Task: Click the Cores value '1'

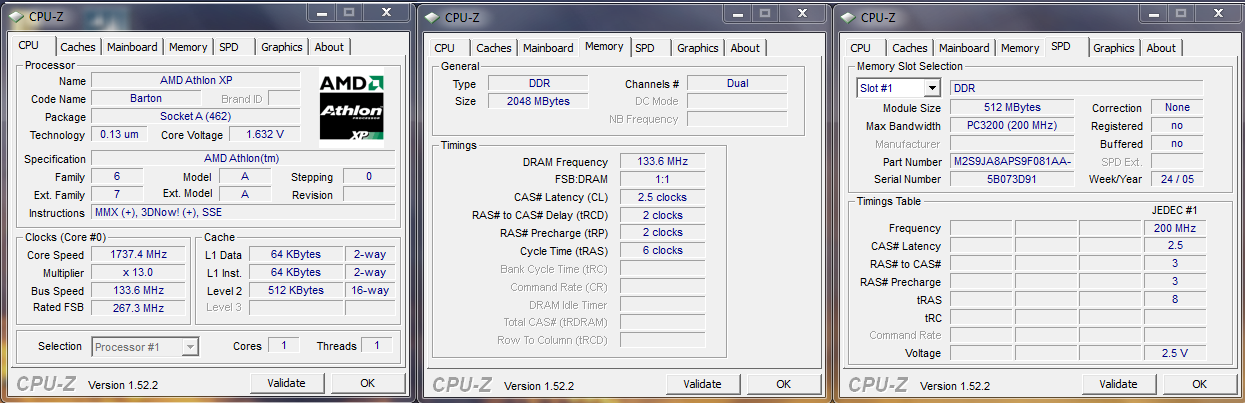Action: coord(284,346)
